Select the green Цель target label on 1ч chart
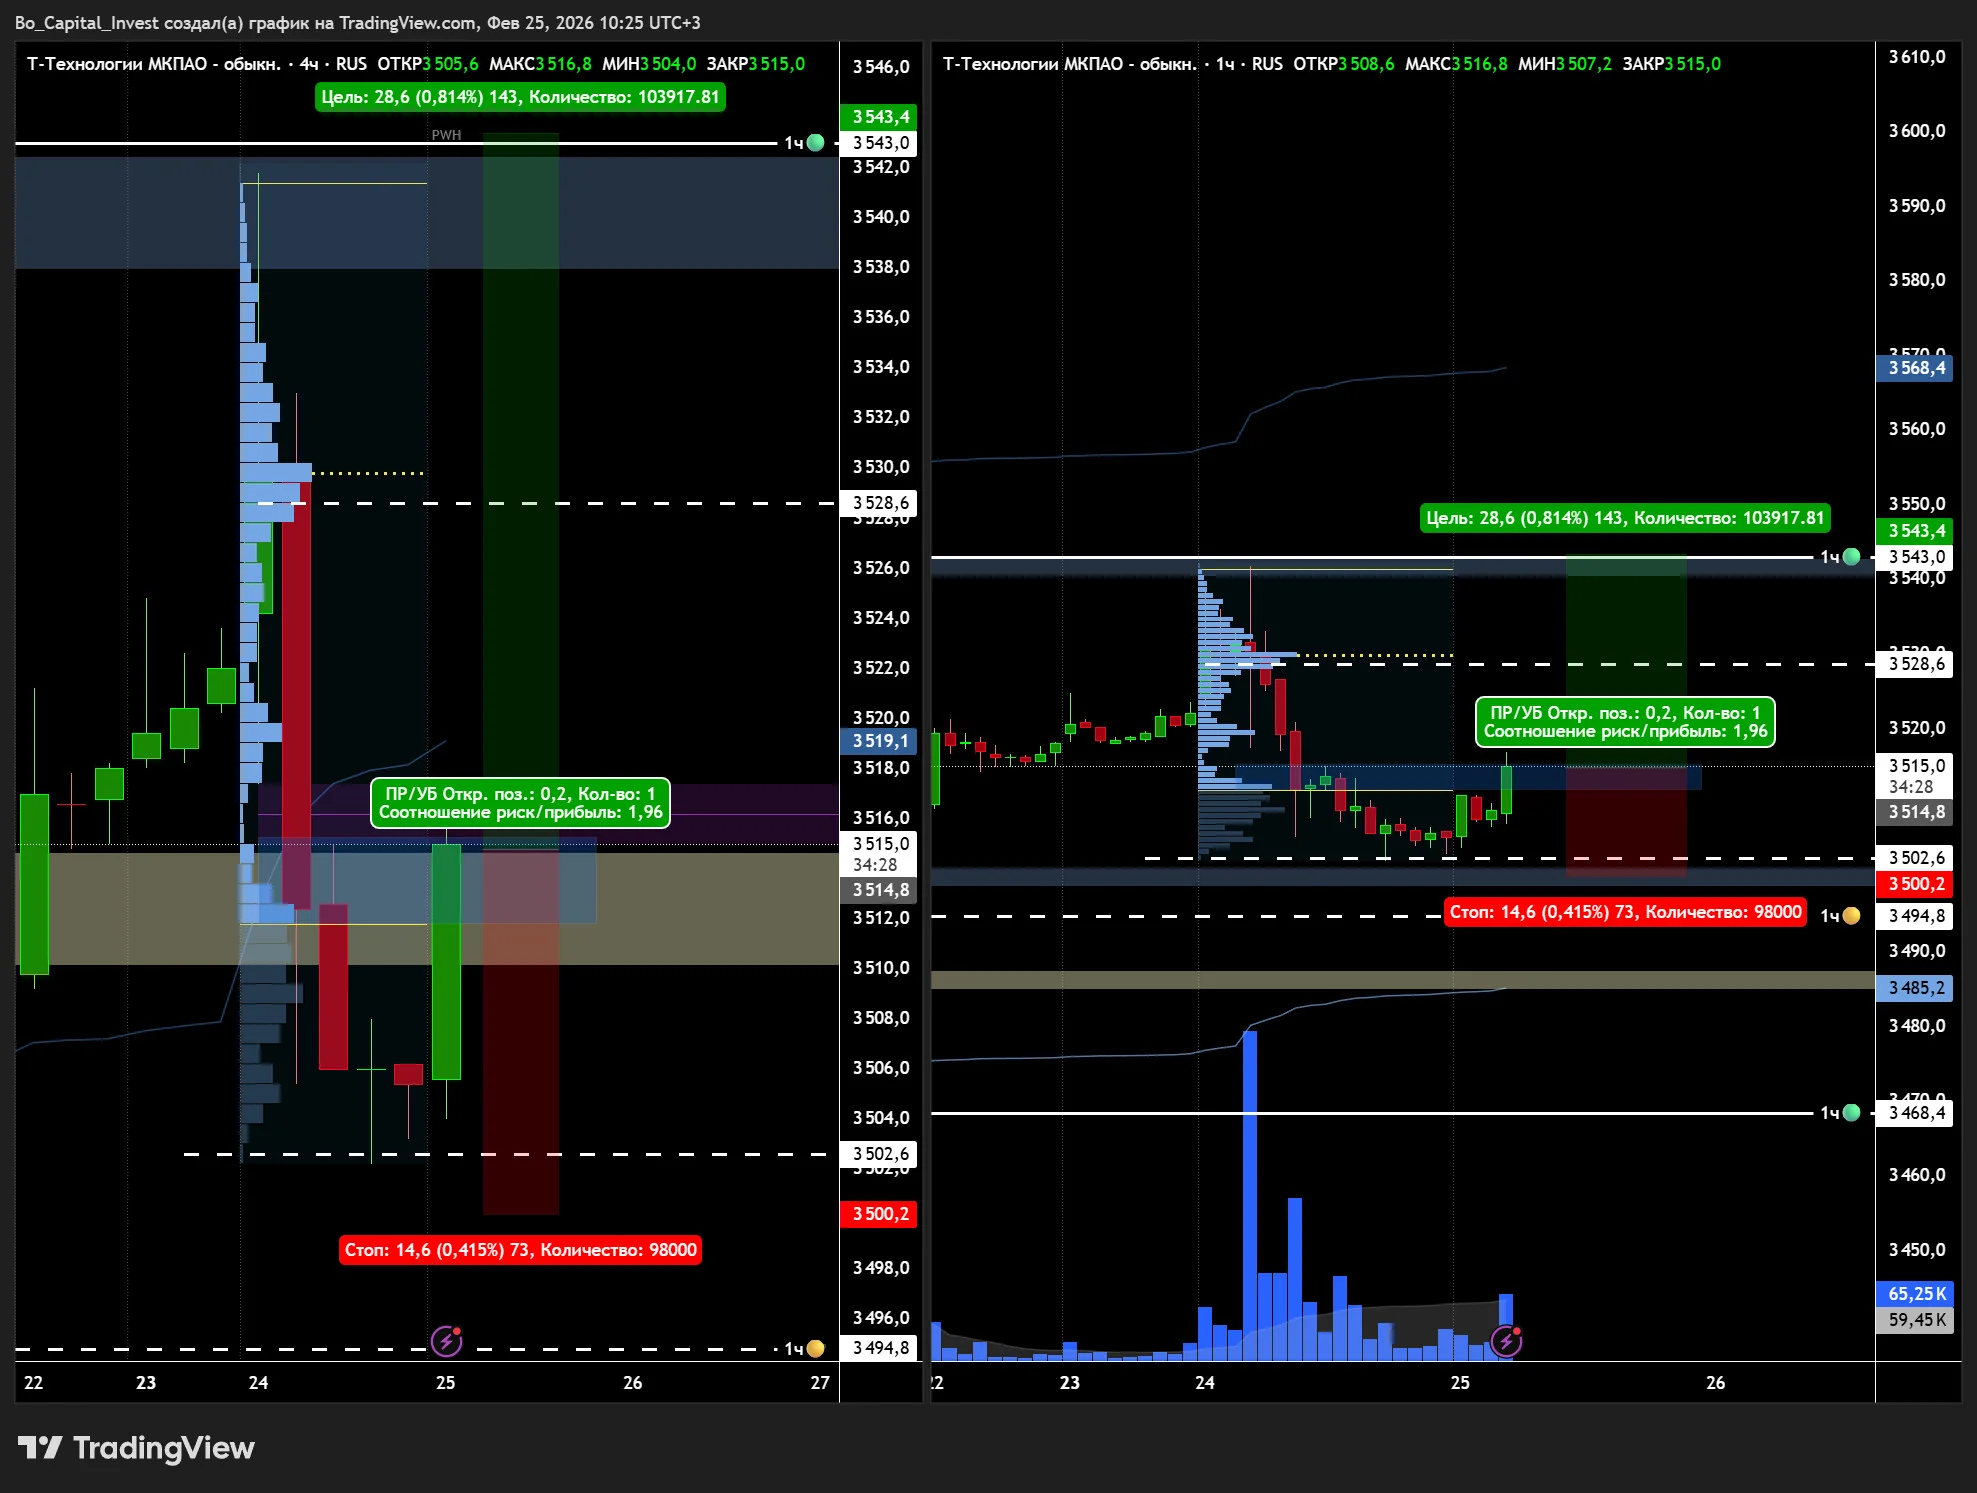The width and height of the screenshot is (1977, 1493). [1625, 518]
